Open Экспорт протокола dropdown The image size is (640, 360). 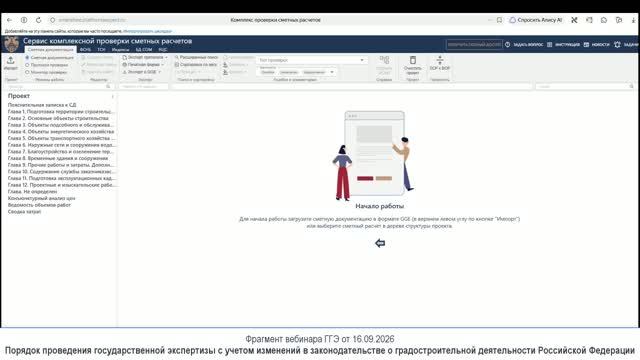click(145, 58)
